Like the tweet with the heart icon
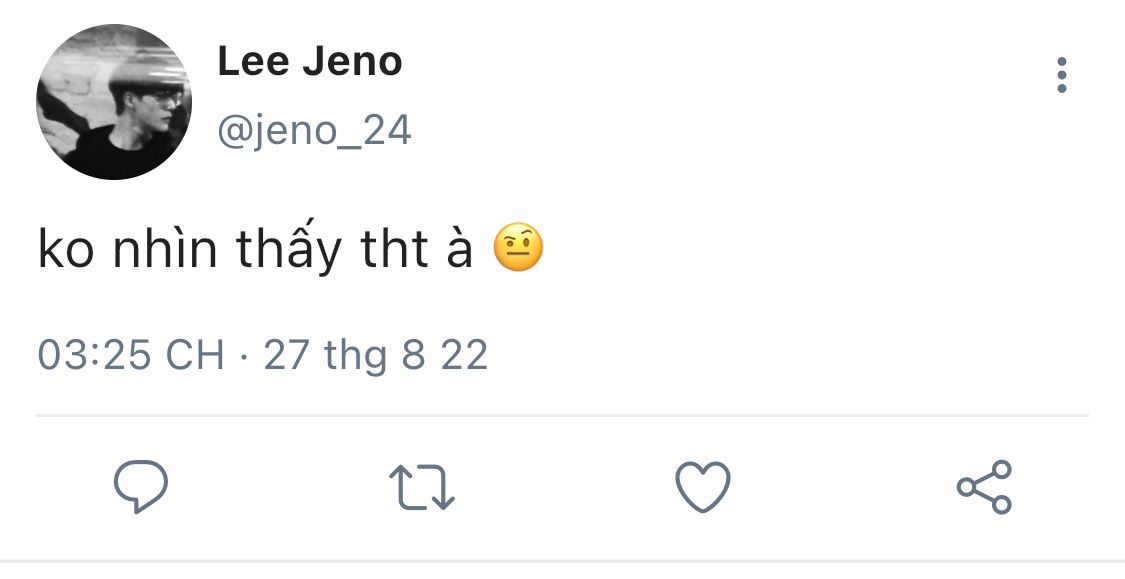 [703, 487]
